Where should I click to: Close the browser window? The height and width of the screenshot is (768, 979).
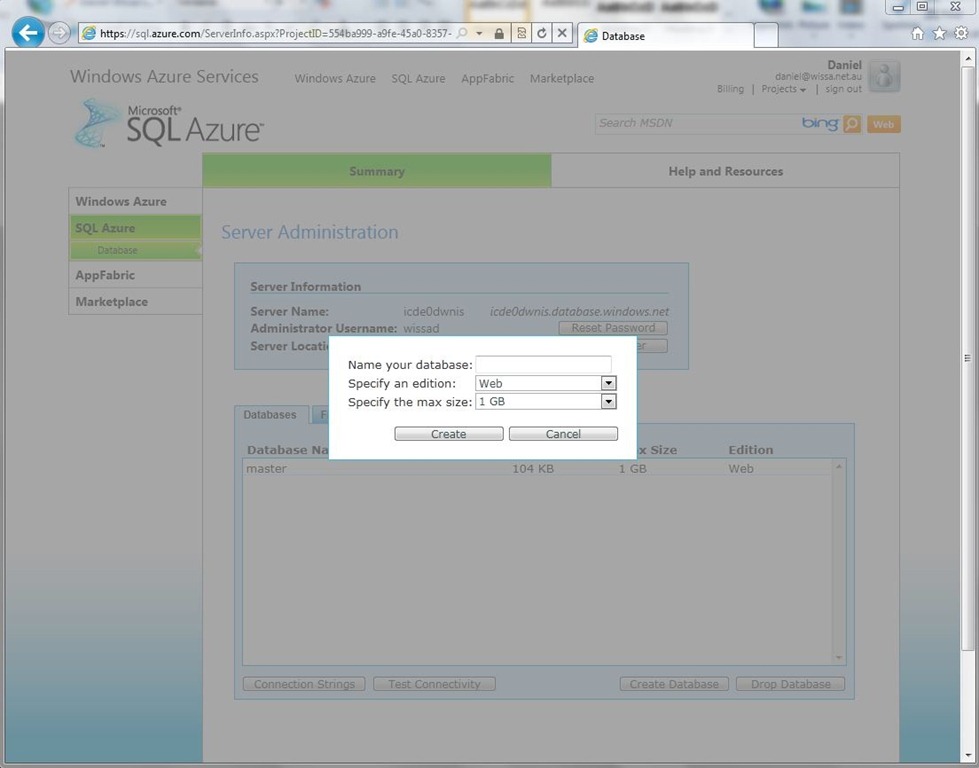point(955,7)
